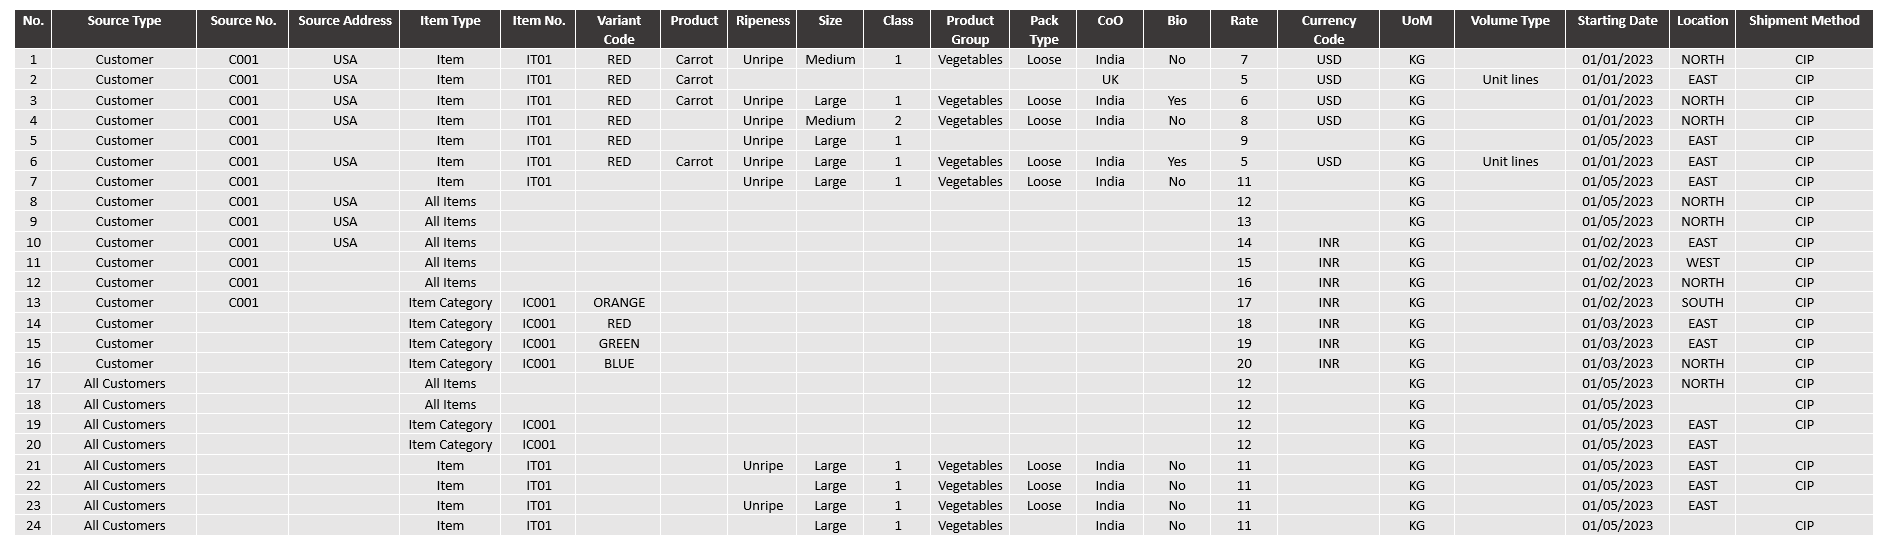Click the rate cell showing 20

1243,364
